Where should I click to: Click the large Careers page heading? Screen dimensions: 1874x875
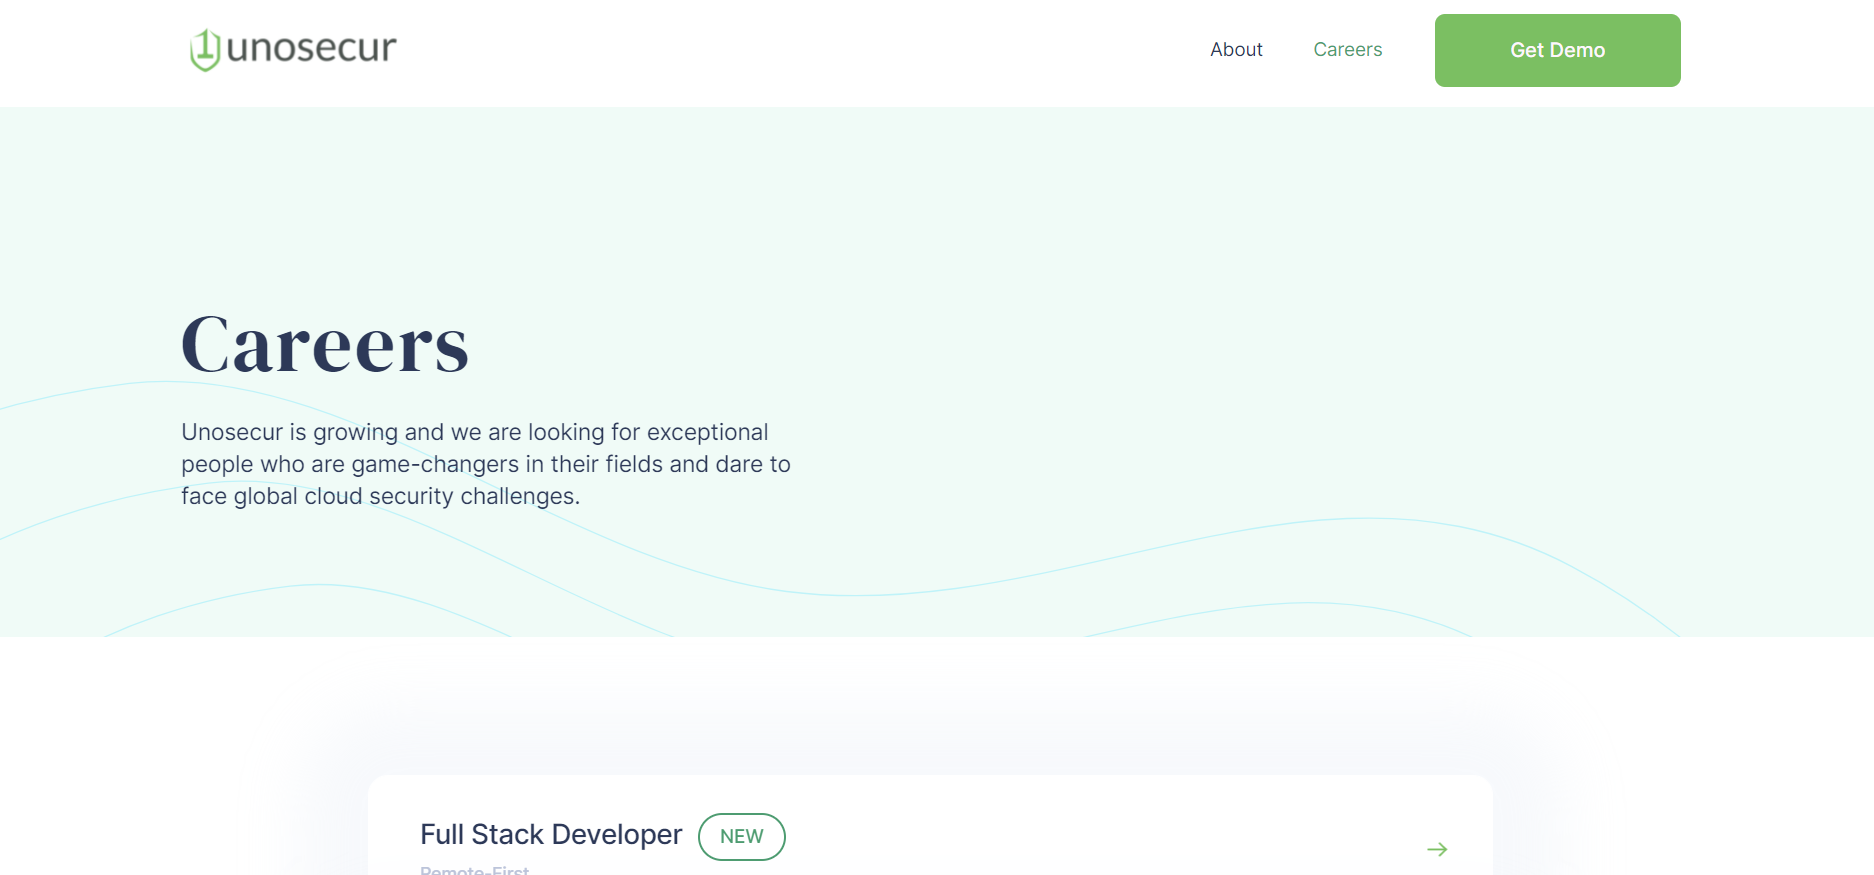click(x=324, y=345)
